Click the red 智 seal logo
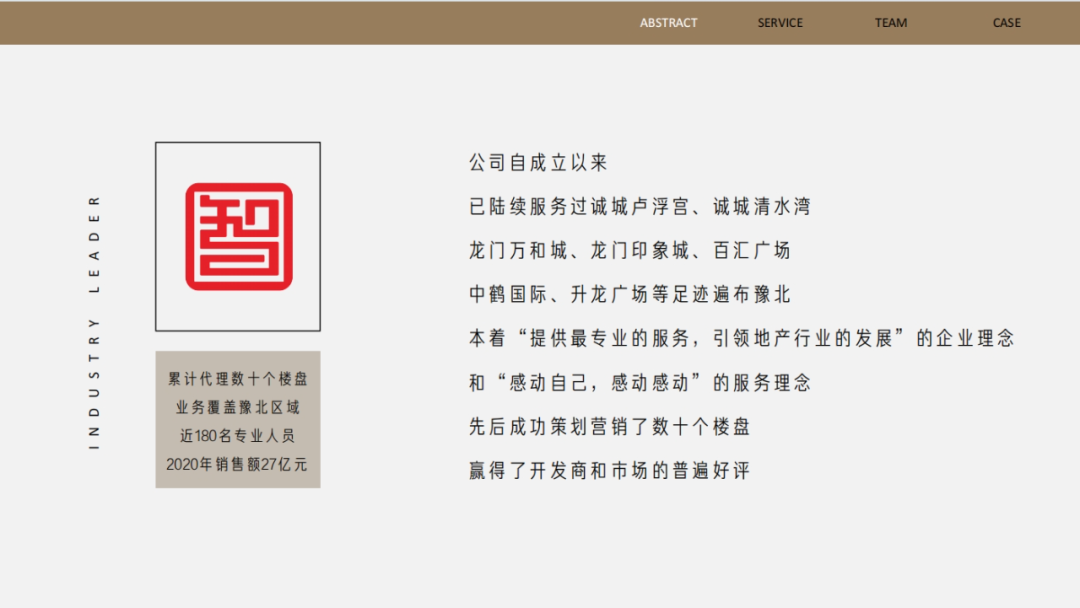This screenshot has width=1080, height=608. [x=238, y=236]
